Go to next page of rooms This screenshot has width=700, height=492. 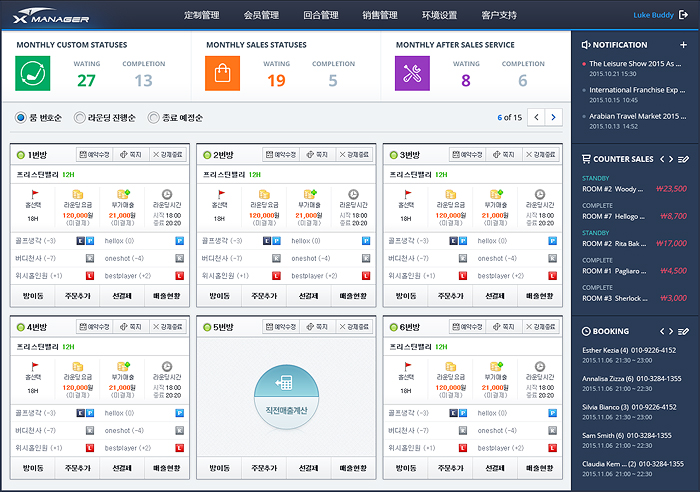[554, 117]
